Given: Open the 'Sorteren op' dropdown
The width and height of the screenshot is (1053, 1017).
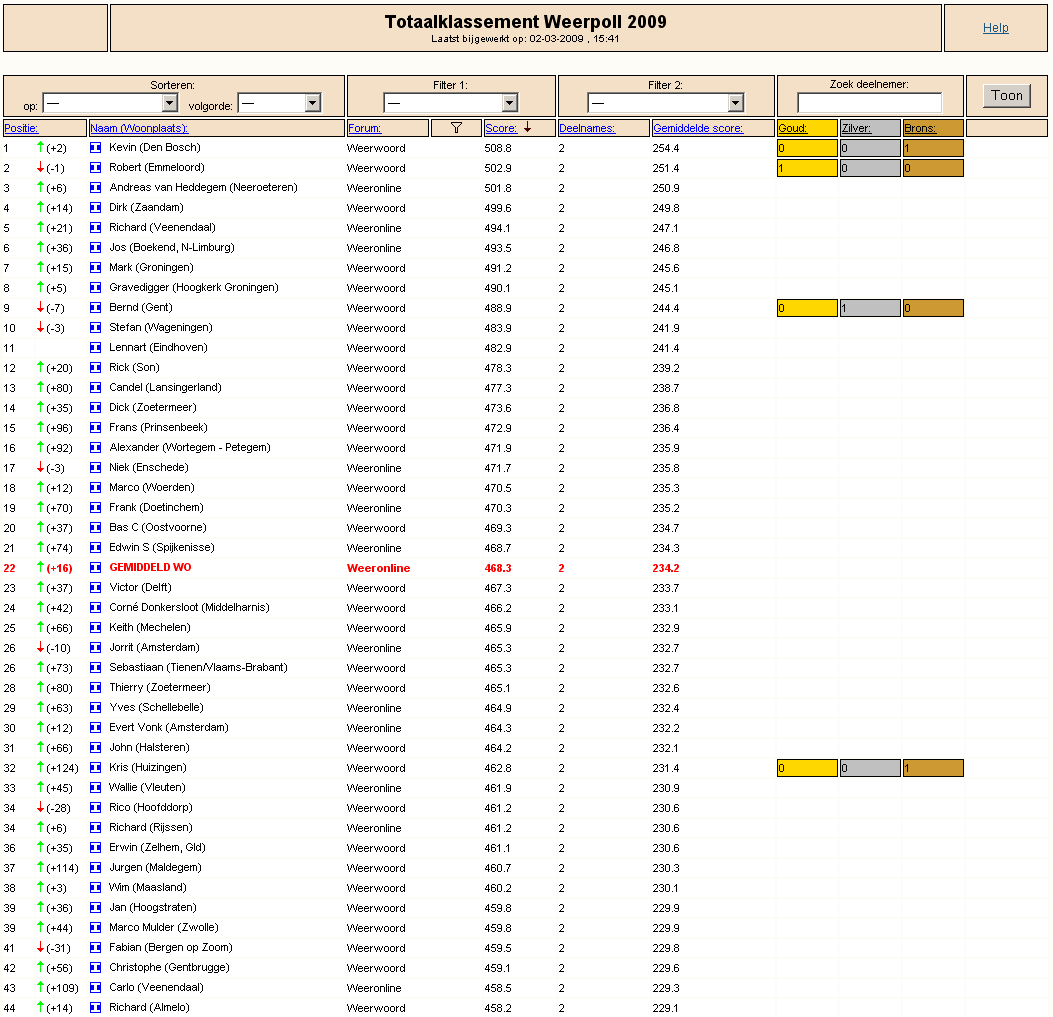Looking at the screenshot, I should click(110, 103).
